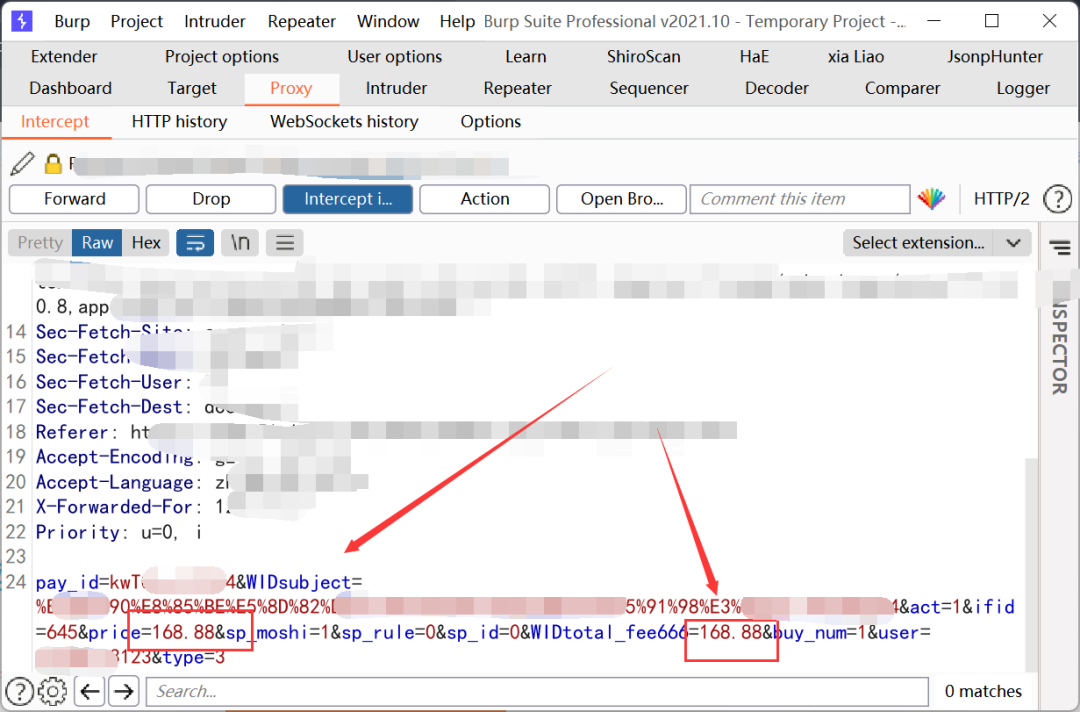The height and width of the screenshot is (712, 1080).
Task: Open the Repeater menu in menu bar
Action: point(301,21)
